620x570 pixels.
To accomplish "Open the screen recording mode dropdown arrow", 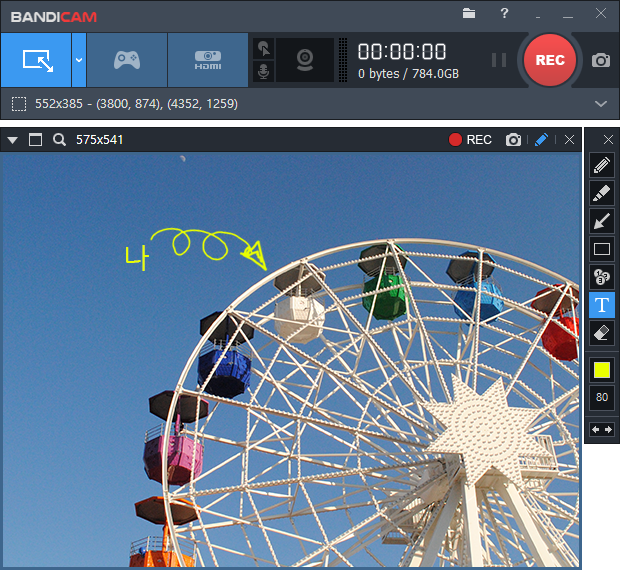I will pos(79,60).
